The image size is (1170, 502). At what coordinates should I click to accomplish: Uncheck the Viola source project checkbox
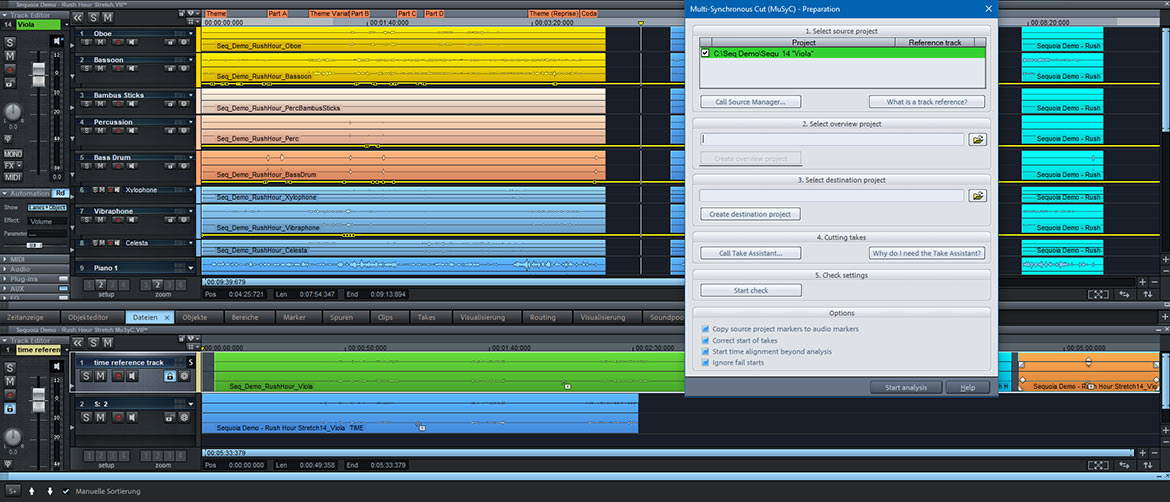click(705, 53)
